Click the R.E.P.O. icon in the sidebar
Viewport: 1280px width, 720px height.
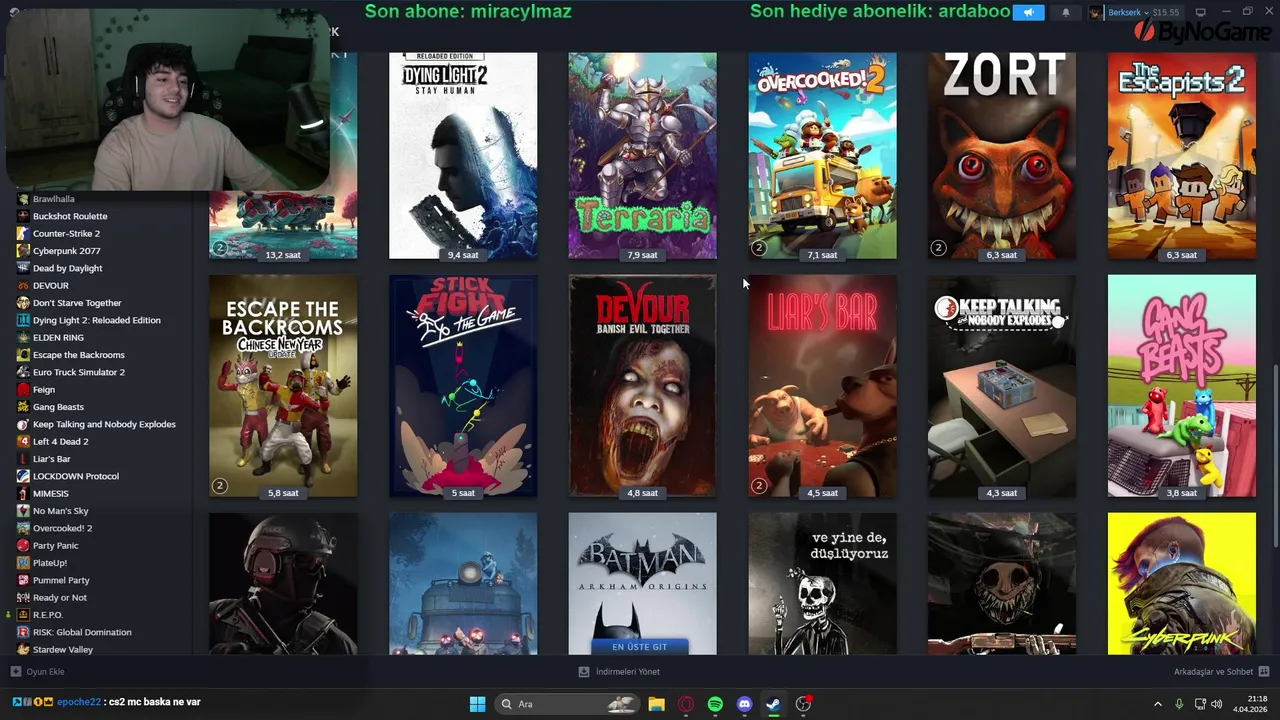click(x=23, y=615)
